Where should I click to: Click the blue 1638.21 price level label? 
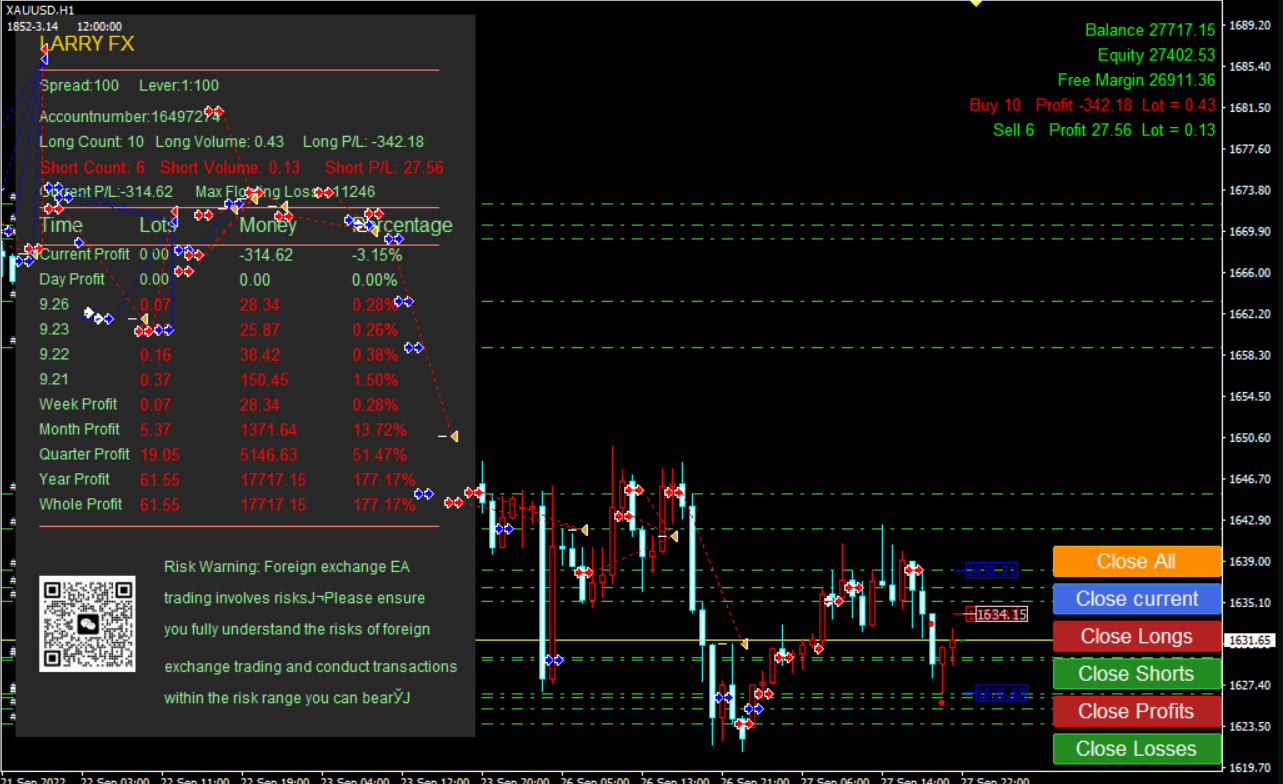pos(991,570)
